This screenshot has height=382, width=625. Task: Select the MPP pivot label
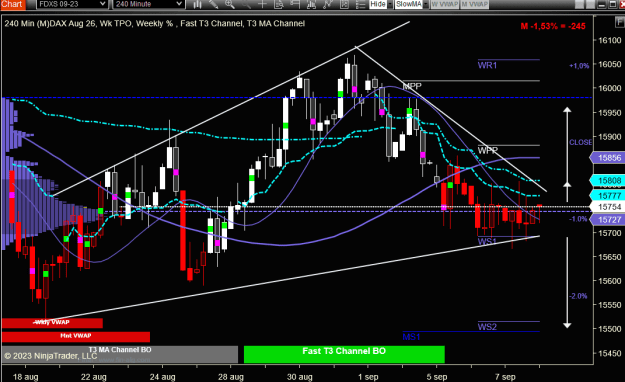coord(412,86)
